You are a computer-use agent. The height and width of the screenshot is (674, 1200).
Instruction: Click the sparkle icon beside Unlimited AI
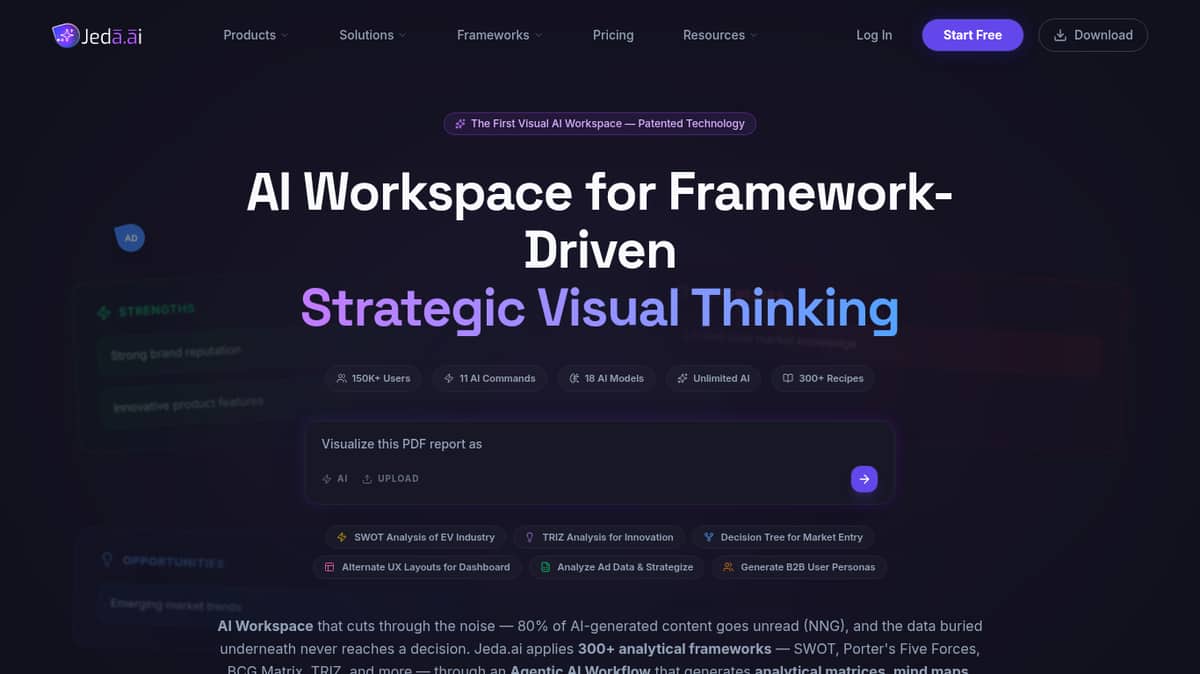point(682,379)
